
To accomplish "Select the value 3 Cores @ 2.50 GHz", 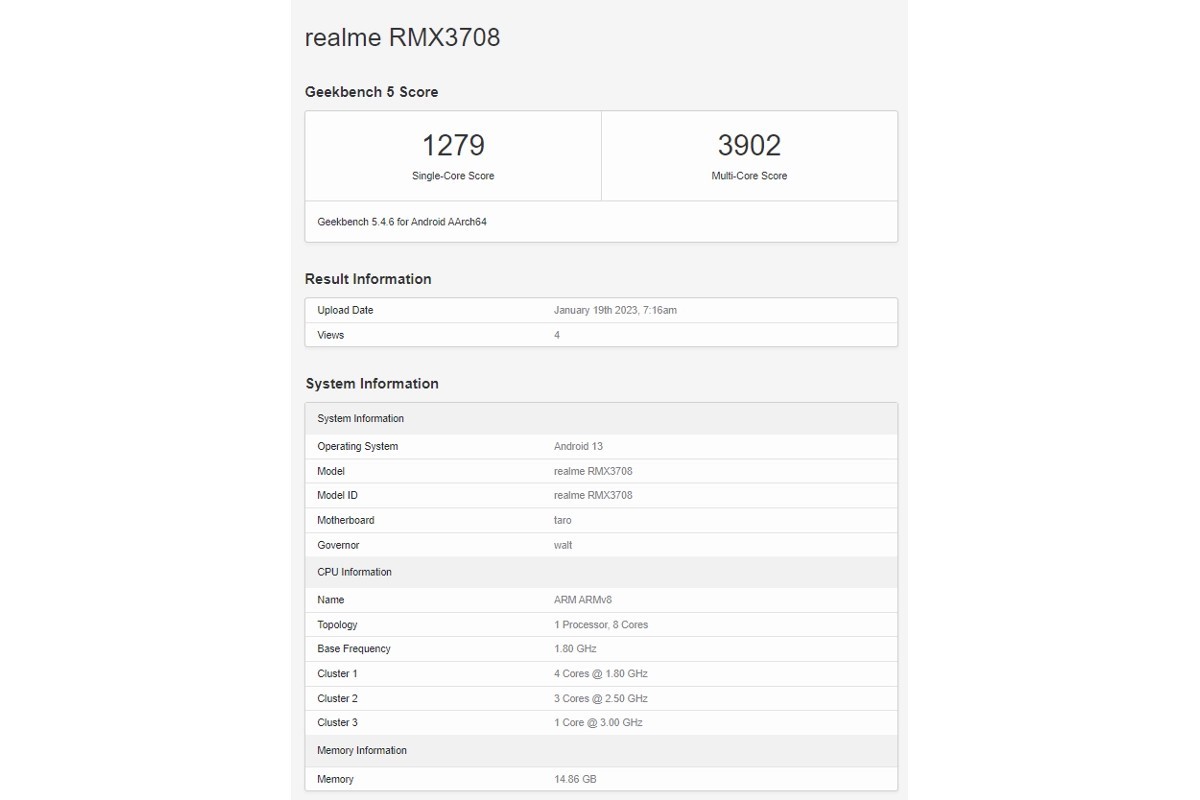I will 601,699.
